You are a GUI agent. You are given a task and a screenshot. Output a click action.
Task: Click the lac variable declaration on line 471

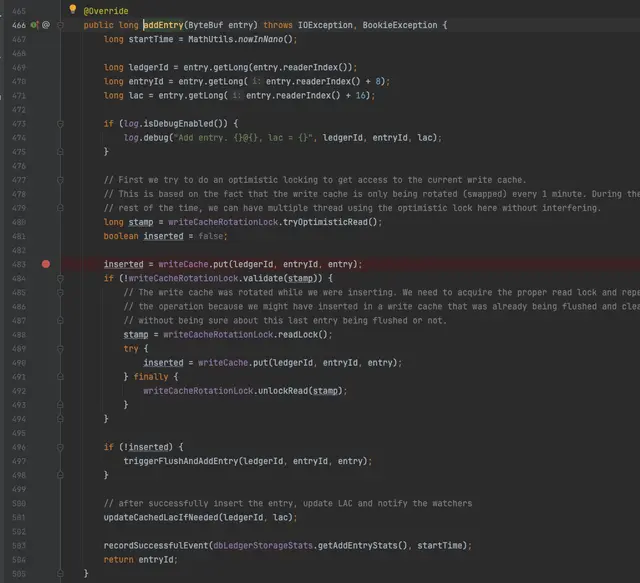[136, 96]
